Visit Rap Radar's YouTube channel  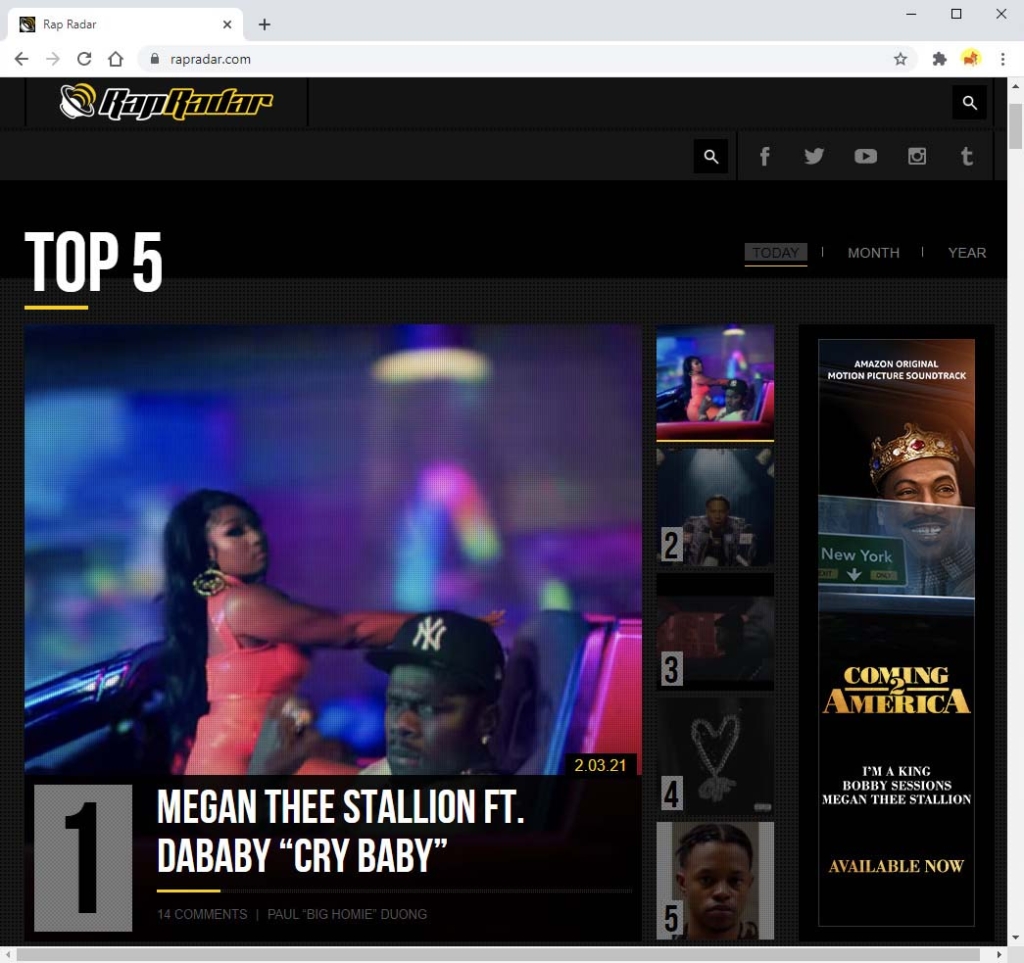point(865,156)
